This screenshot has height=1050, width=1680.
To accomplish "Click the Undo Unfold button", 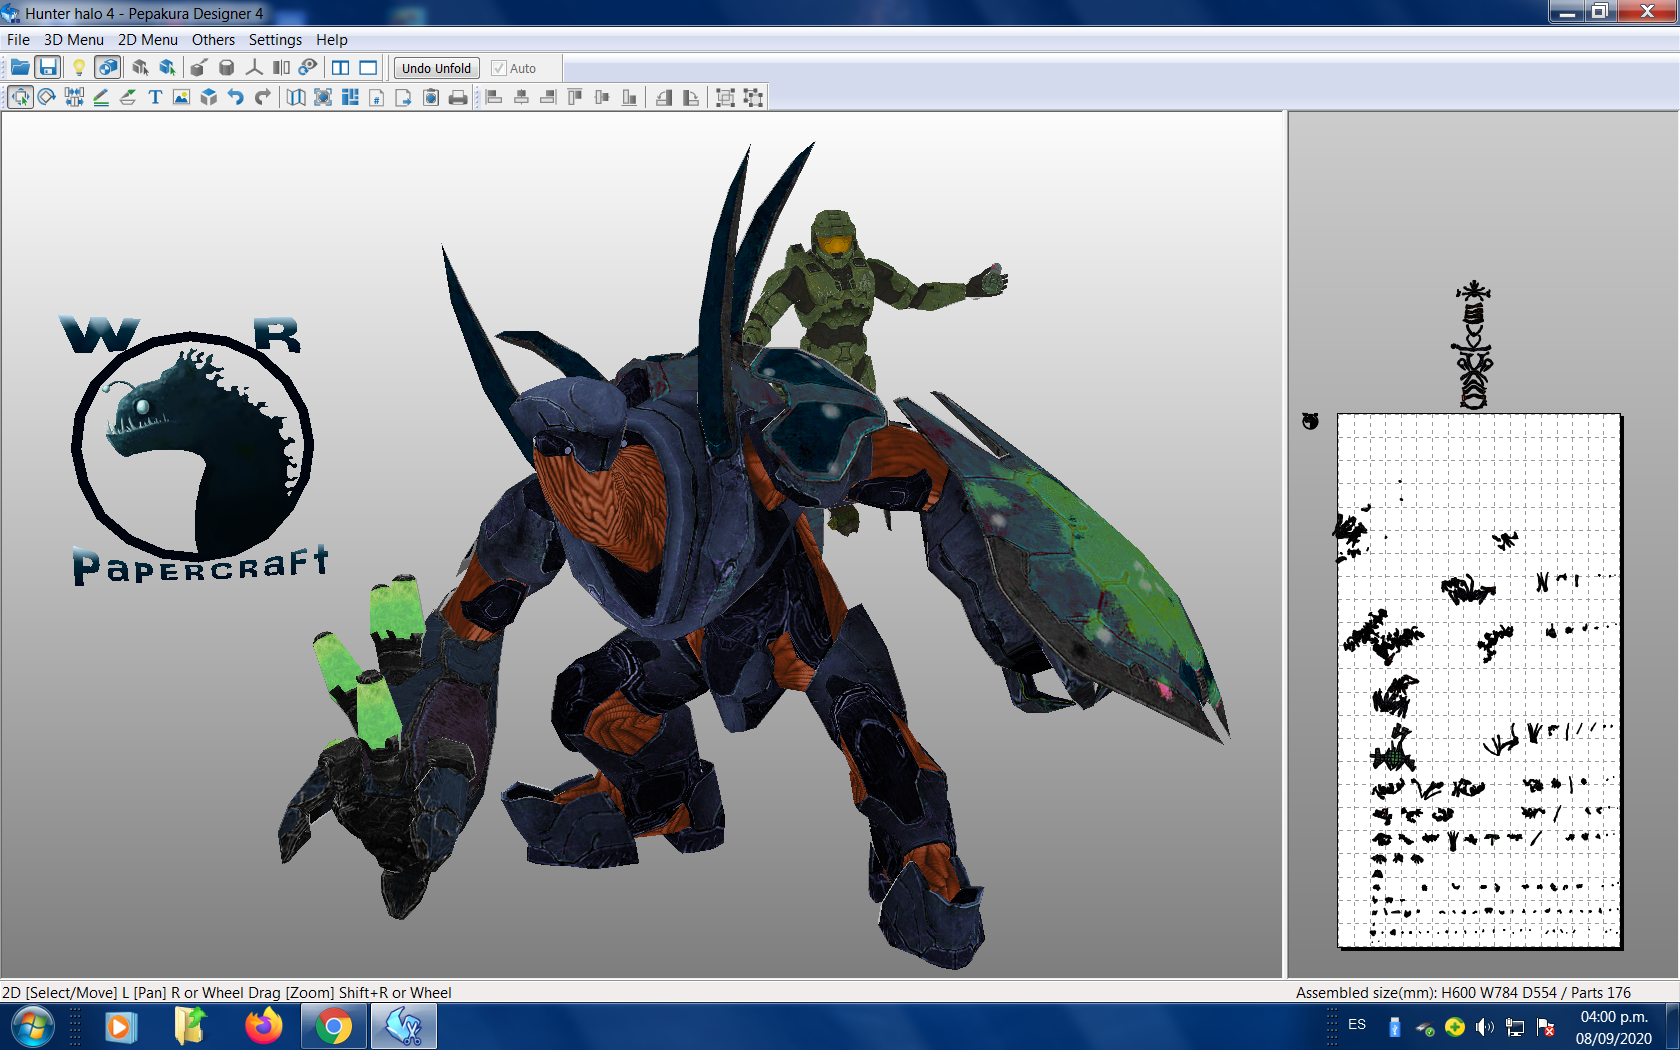I will (x=436, y=68).
